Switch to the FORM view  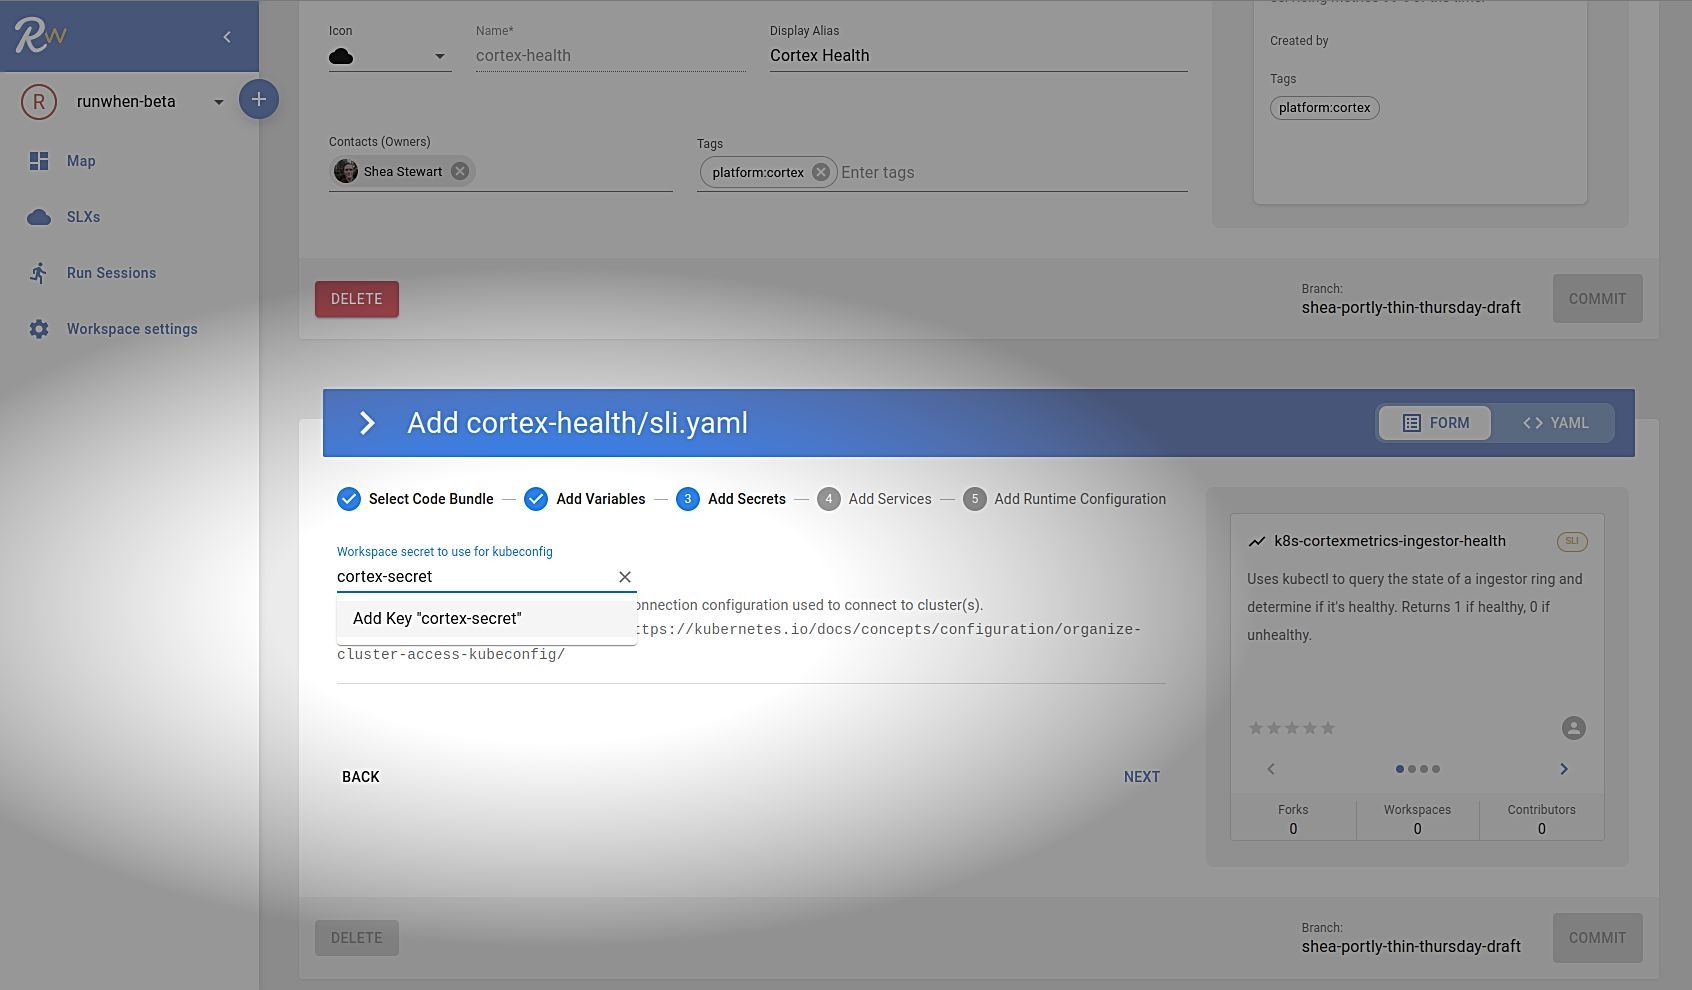coord(1435,423)
